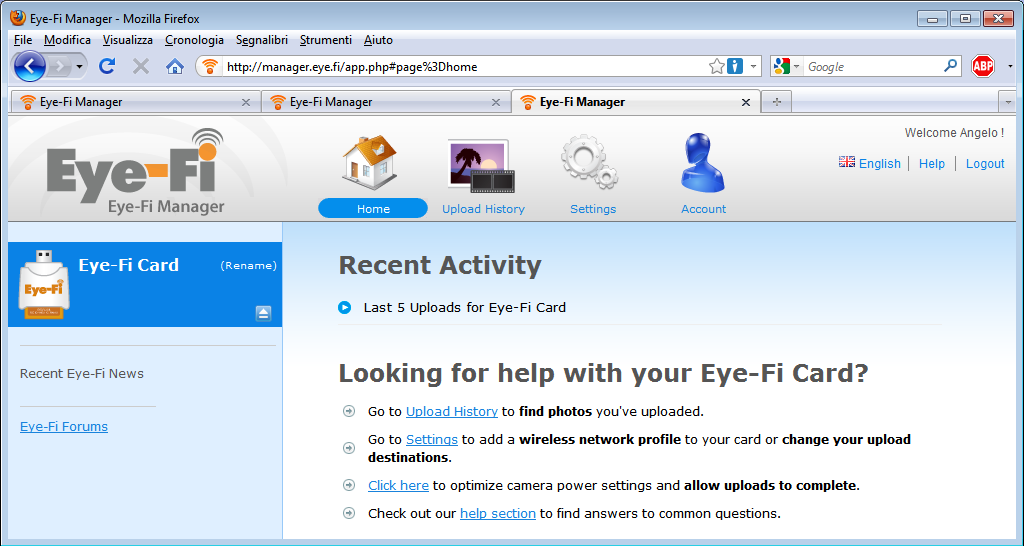Switch to the first Eye-Fi Manager tab

pos(135,102)
